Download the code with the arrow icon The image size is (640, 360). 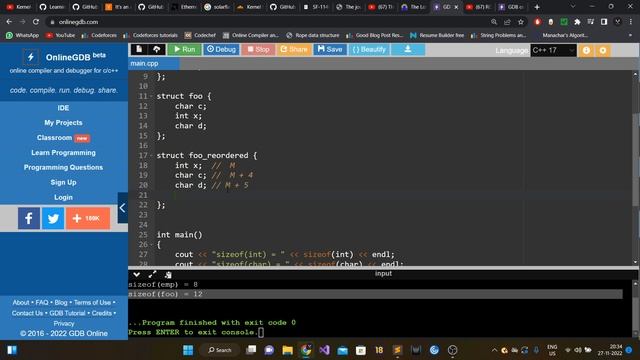tap(408, 49)
